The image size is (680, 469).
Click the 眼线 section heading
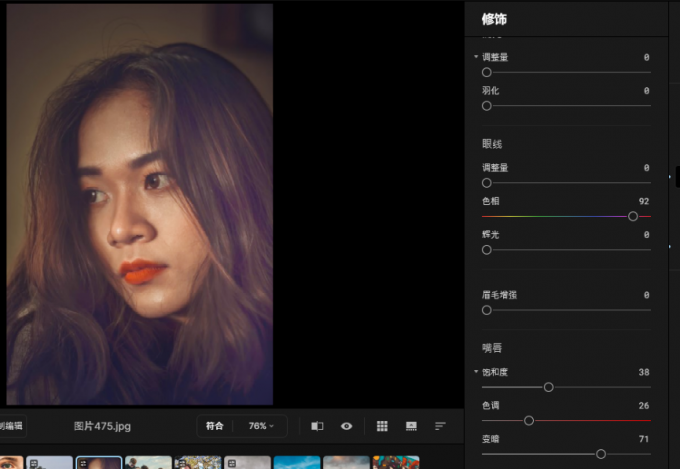492,144
